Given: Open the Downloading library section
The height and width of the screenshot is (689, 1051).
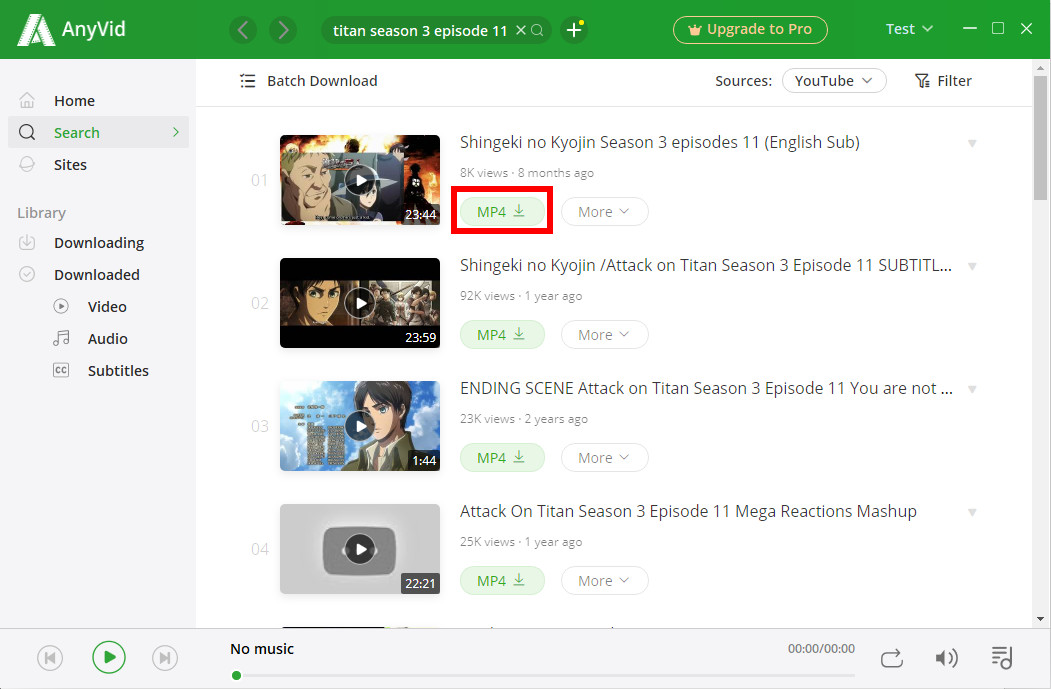Looking at the screenshot, I should pos(99,243).
